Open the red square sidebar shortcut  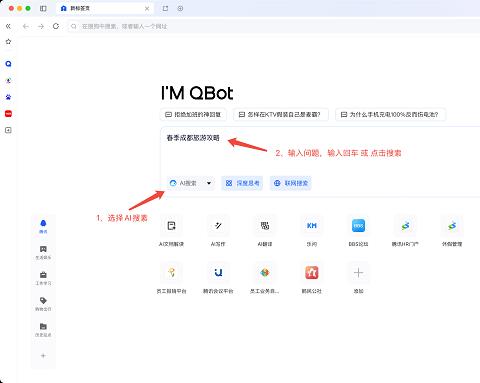(8, 114)
